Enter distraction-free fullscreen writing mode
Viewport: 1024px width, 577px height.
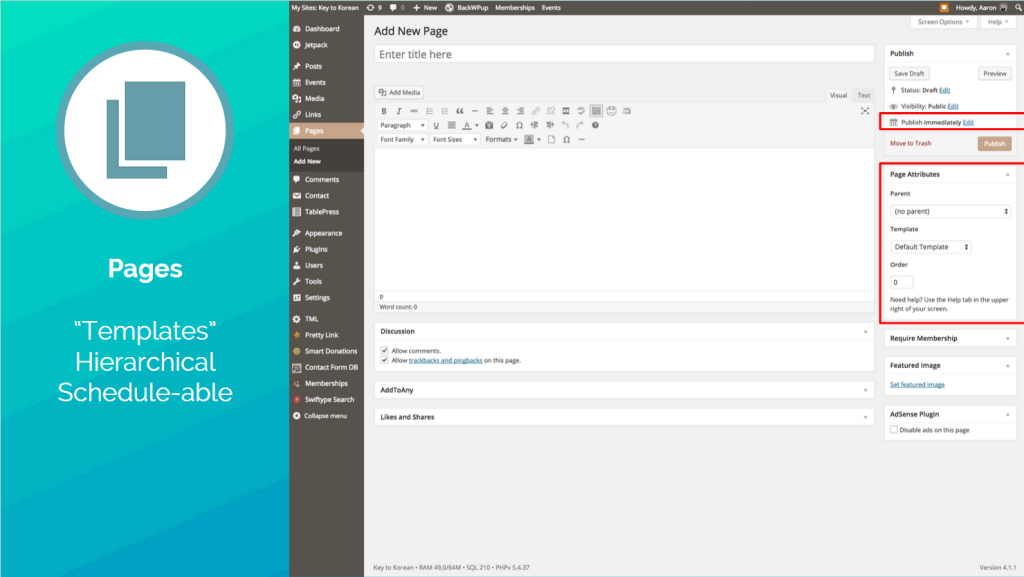tap(864, 111)
